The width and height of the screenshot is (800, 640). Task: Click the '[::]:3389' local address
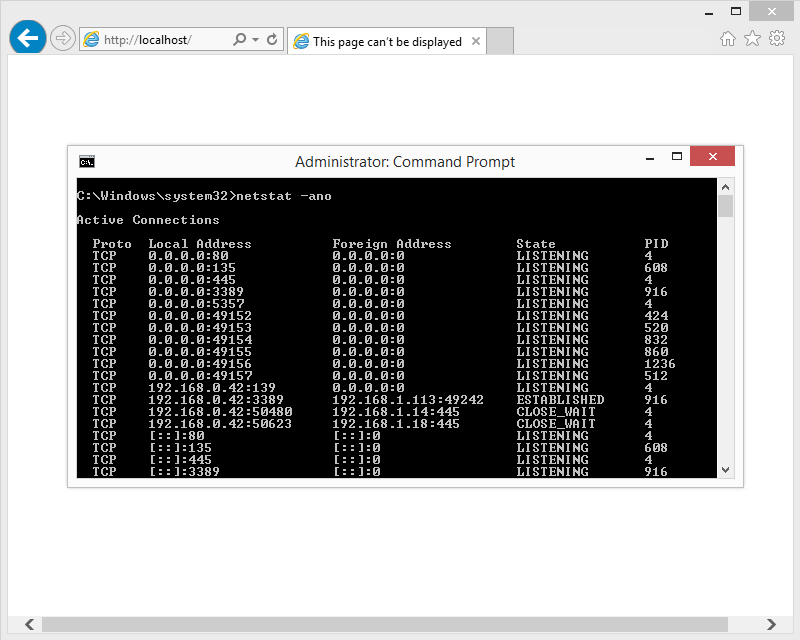tap(184, 472)
